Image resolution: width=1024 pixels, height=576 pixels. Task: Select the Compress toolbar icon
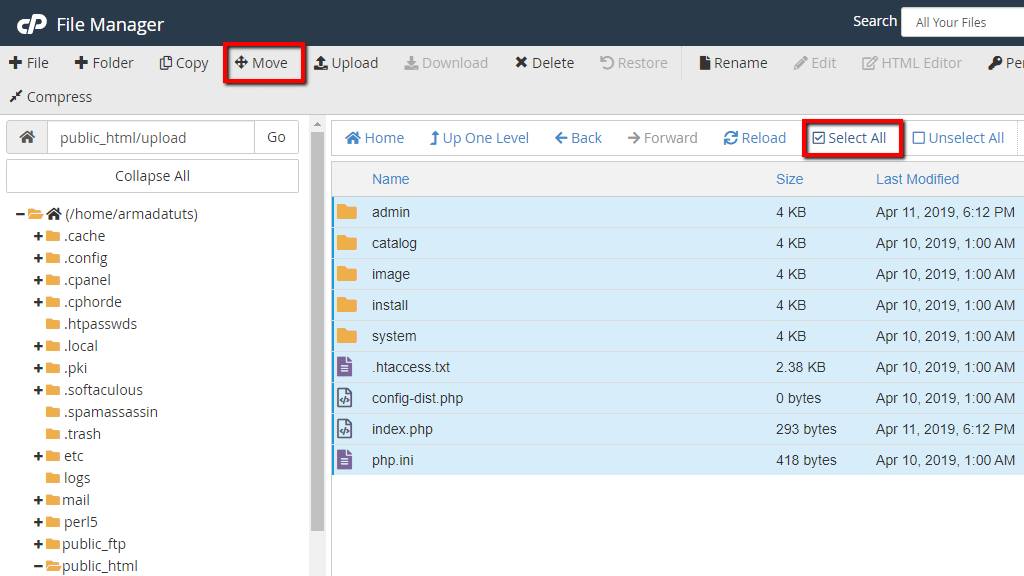(50, 96)
